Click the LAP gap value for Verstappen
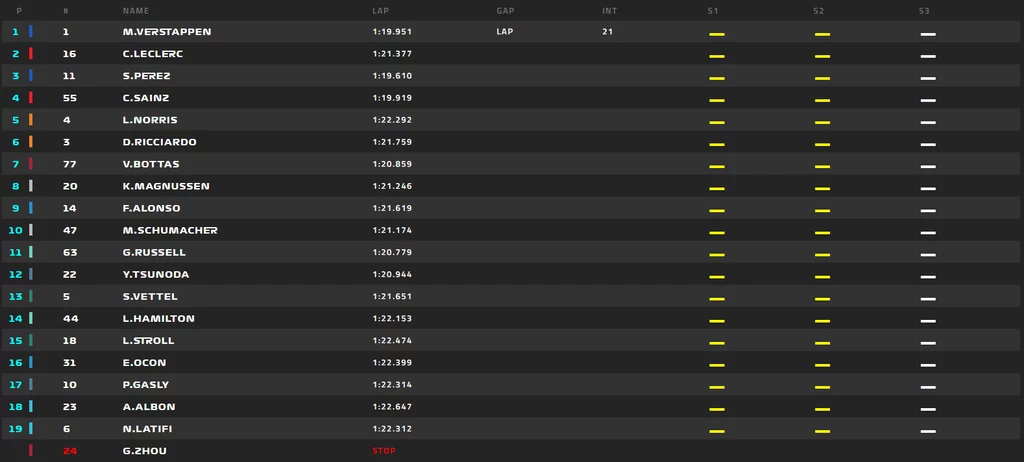 tap(505, 31)
